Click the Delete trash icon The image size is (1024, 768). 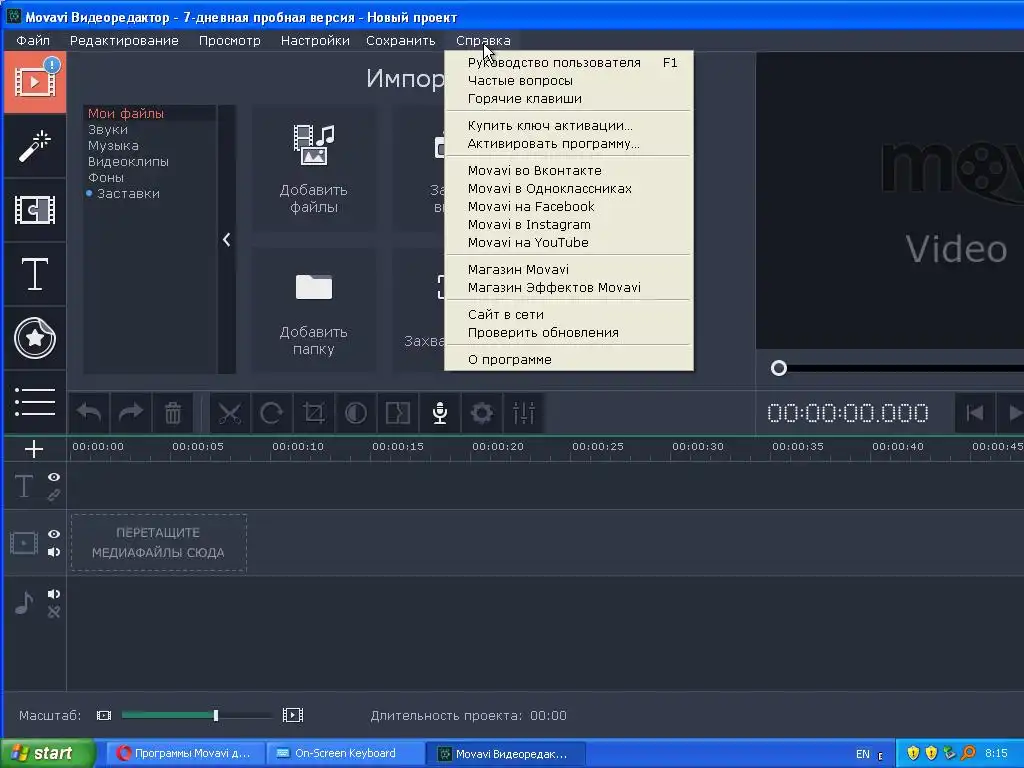[x=172, y=413]
